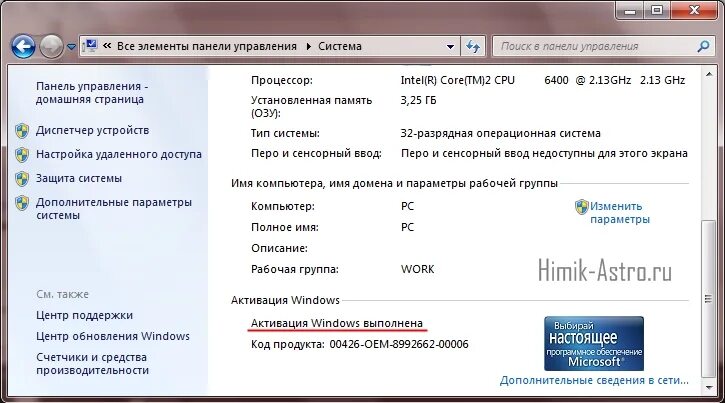Minimize the System window
This screenshot has height=403, width=725.
630,10
